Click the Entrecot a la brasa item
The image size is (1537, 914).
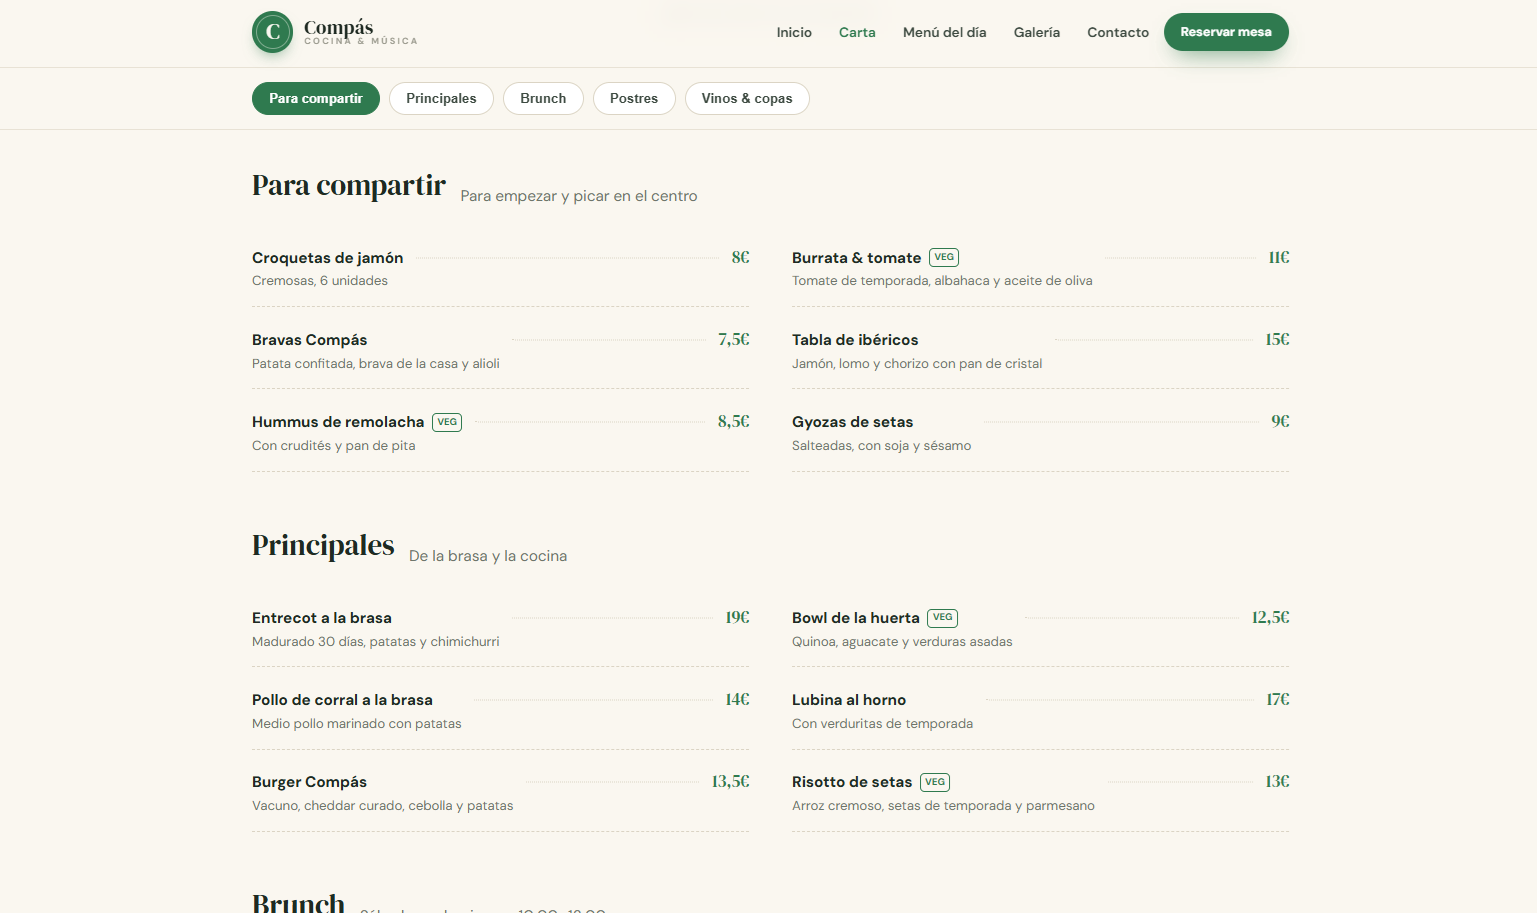(x=322, y=618)
